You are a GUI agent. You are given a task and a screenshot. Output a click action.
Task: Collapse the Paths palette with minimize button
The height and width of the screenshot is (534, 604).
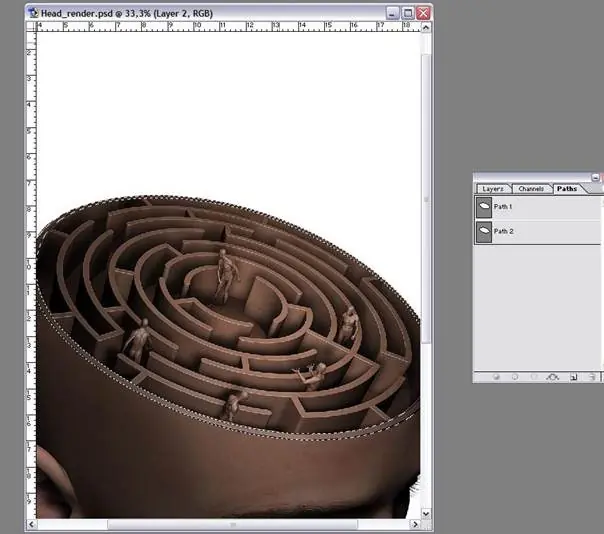point(596,177)
